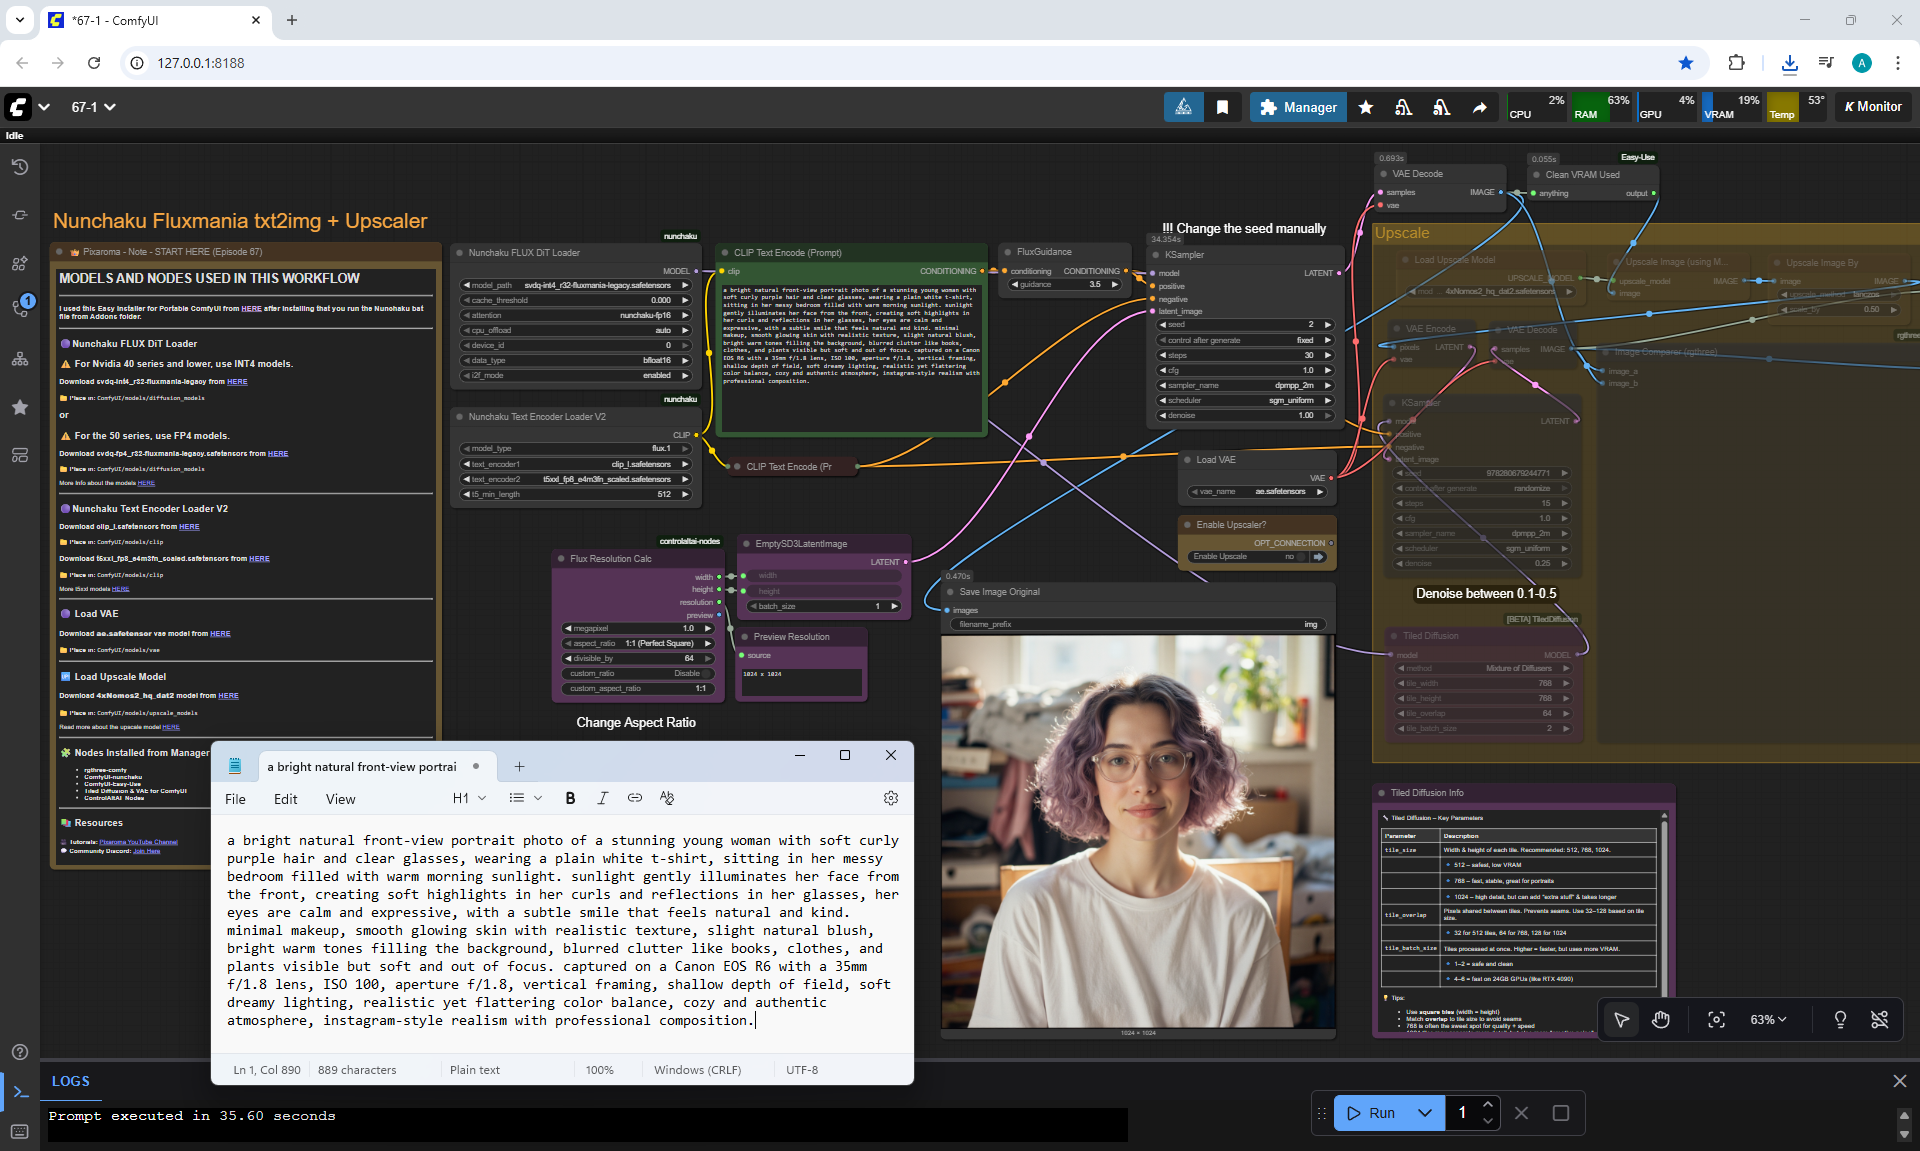Open the queue history sidebar icon

[19, 167]
